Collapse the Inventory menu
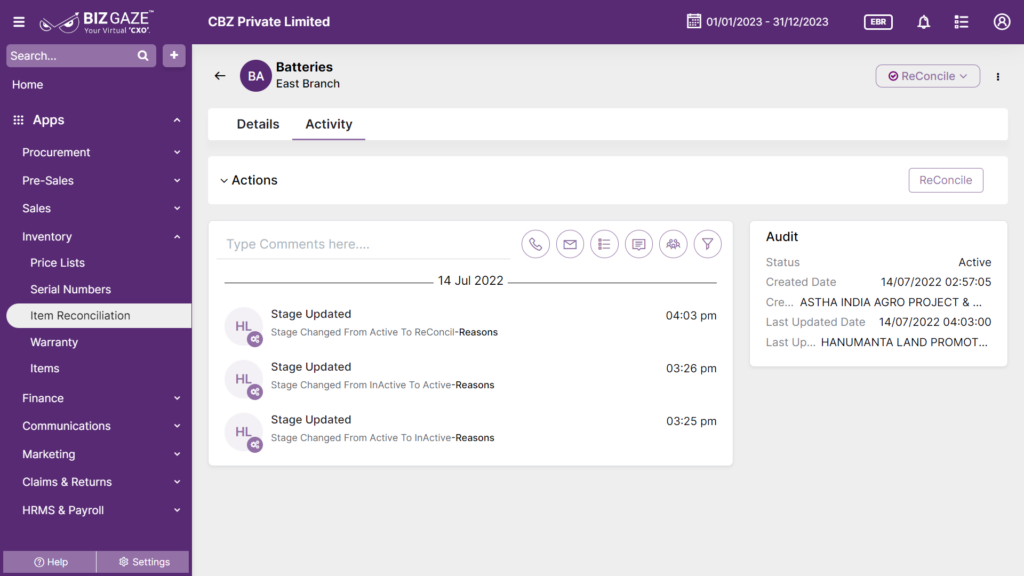 click(177, 236)
